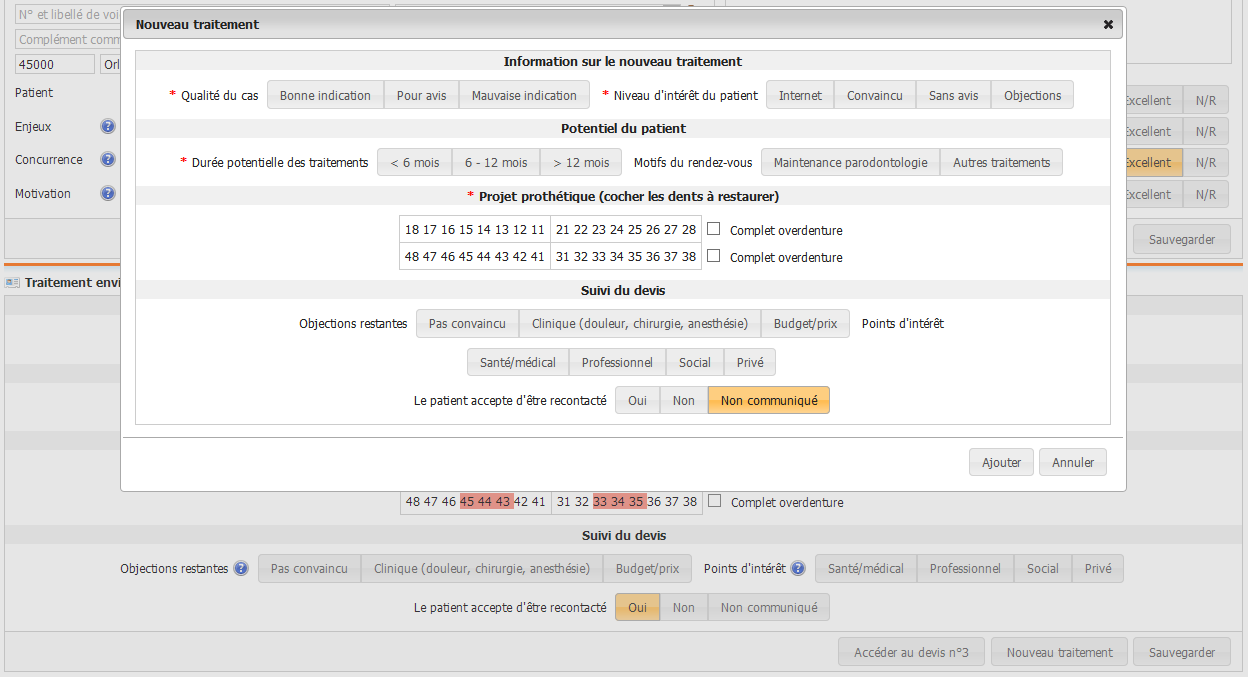
Task: Select Budget/prix objection in the dialog
Action: (805, 324)
